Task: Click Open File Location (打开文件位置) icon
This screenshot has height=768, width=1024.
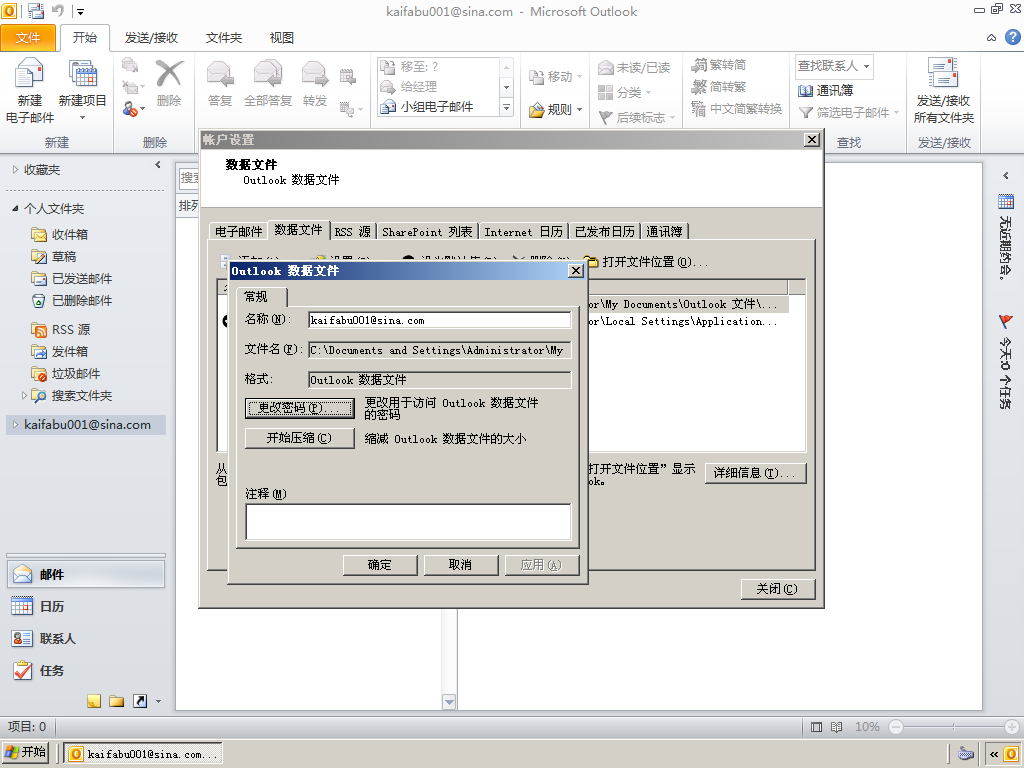Action: coord(591,262)
